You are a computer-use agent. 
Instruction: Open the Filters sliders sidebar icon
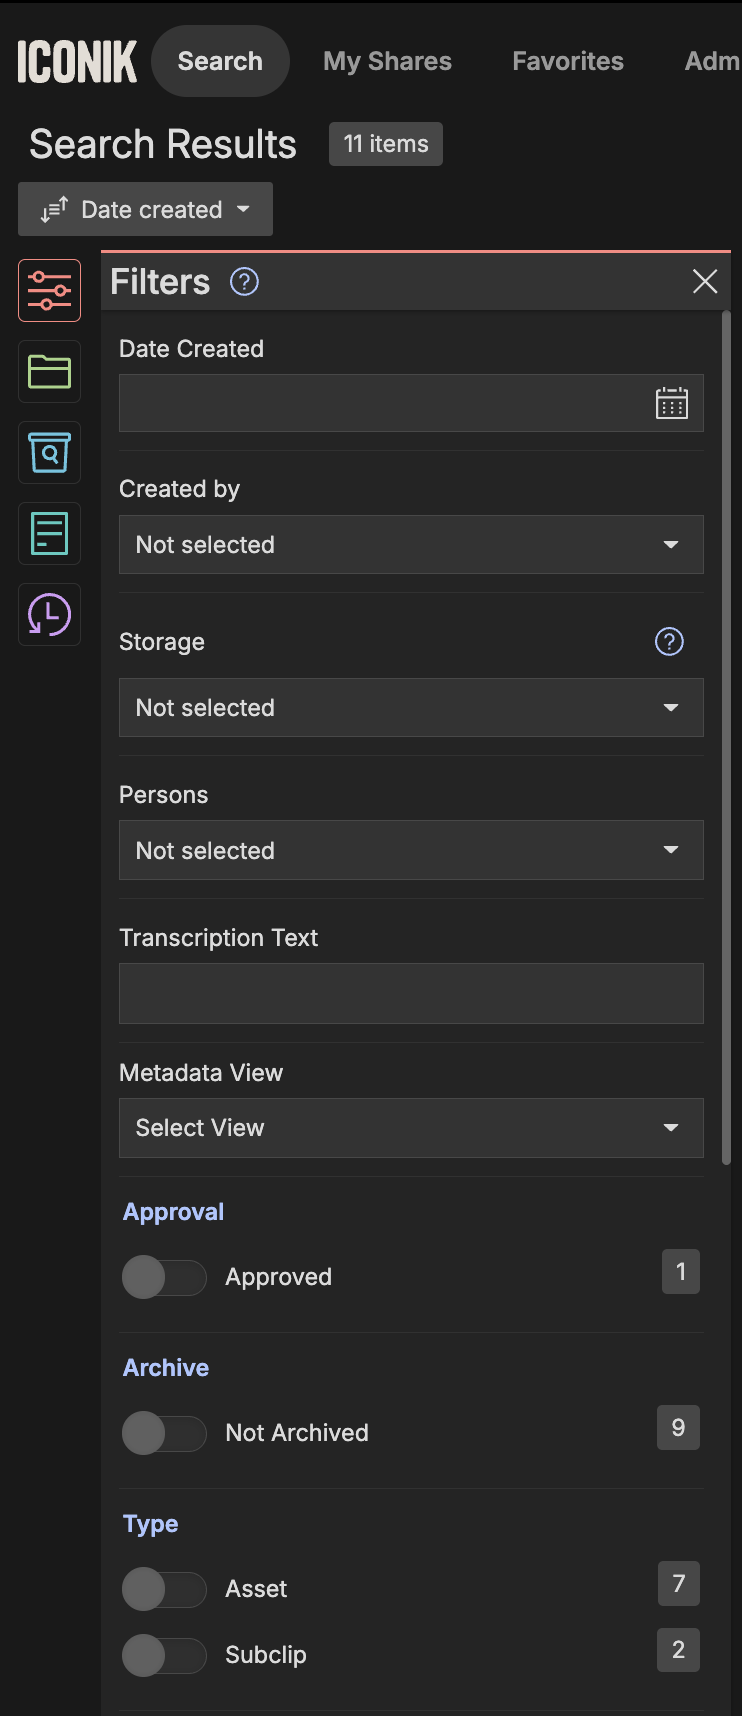point(49,291)
